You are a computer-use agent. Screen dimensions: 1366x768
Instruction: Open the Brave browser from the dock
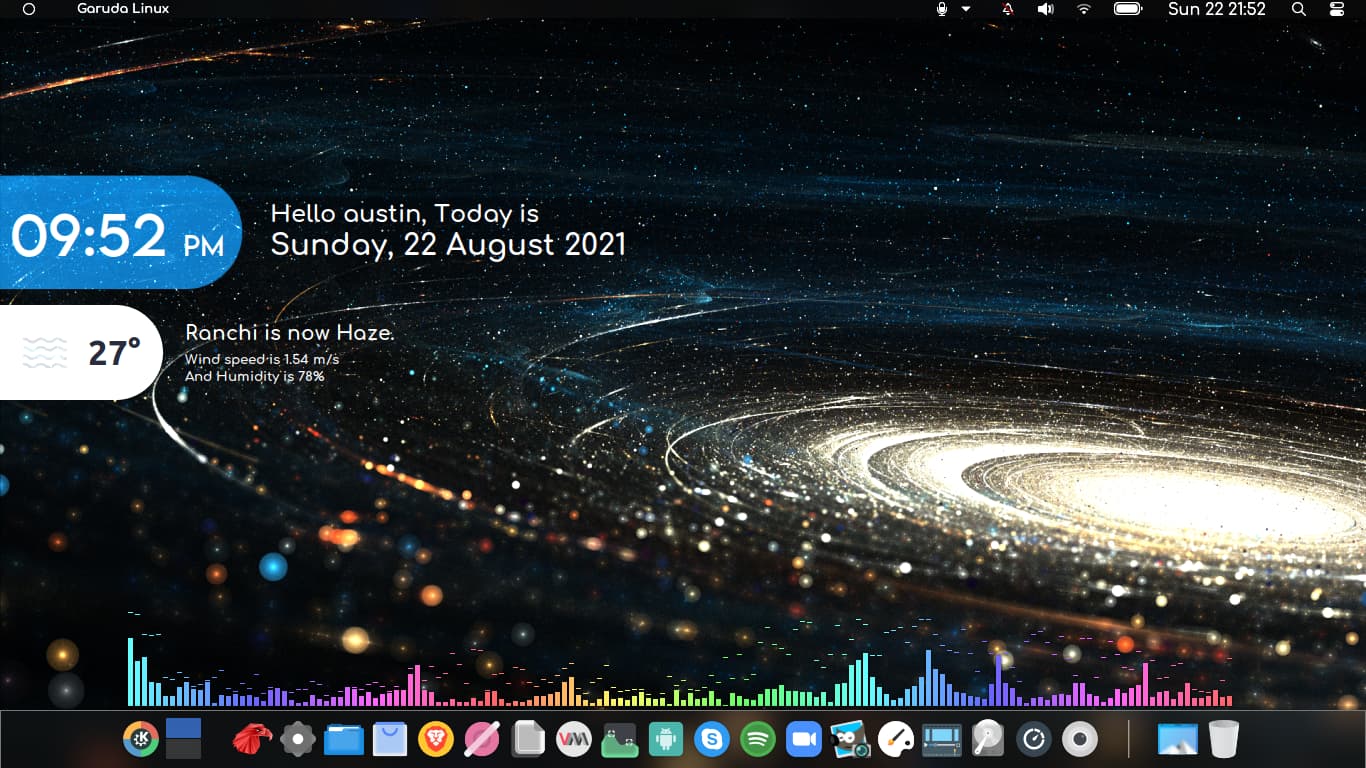click(436, 739)
